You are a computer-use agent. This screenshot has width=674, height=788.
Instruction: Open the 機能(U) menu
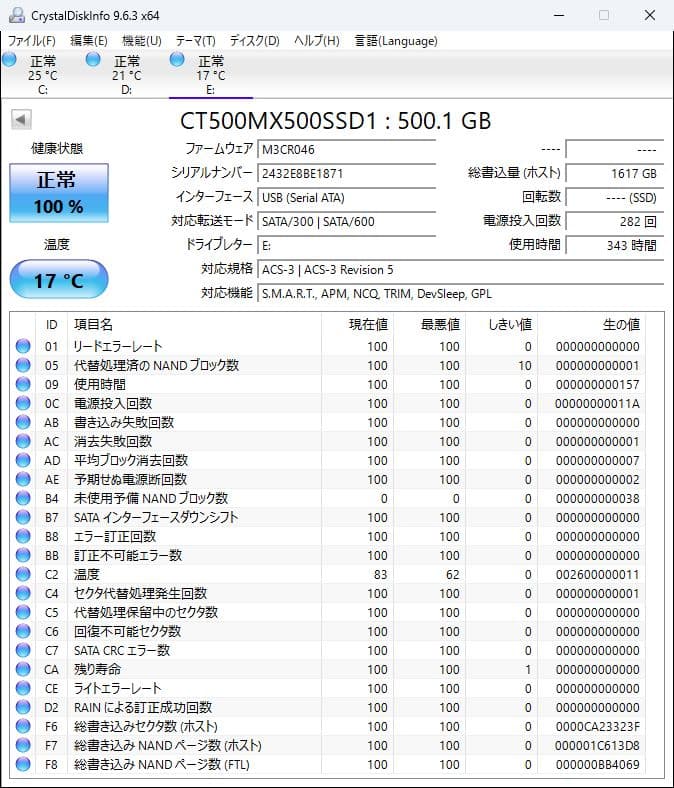142,41
